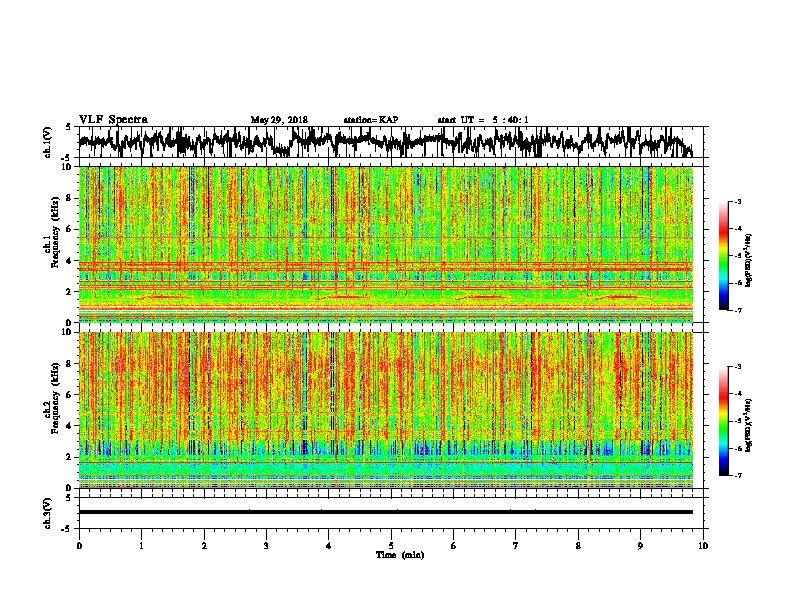Screen dimensions: 792x612
Task: Select the "start UT = 5:40:1" text
Action: coord(483,120)
